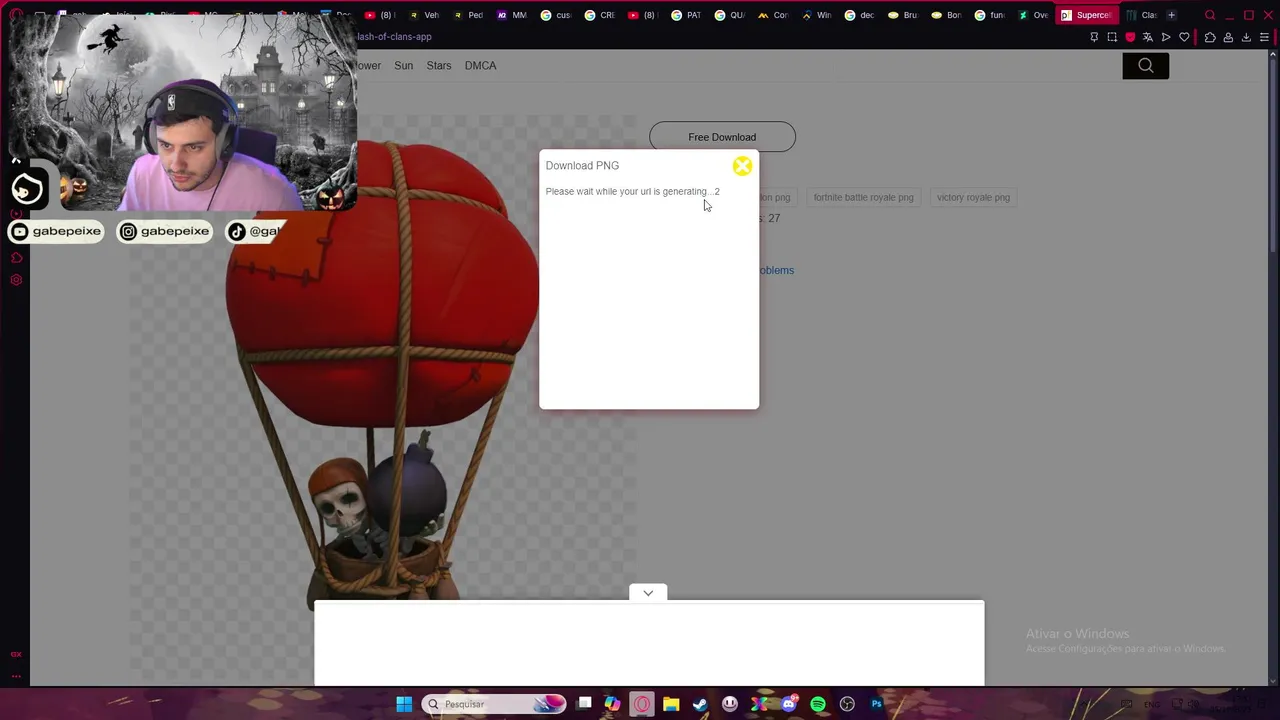
Task: Switch to the Supercell browser tab
Action: pyautogui.click(x=1088, y=15)
